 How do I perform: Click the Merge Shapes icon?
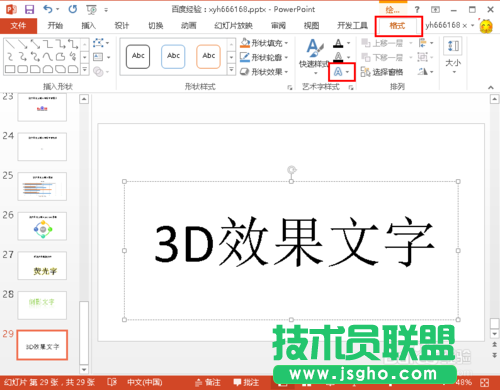pos(98,71)
